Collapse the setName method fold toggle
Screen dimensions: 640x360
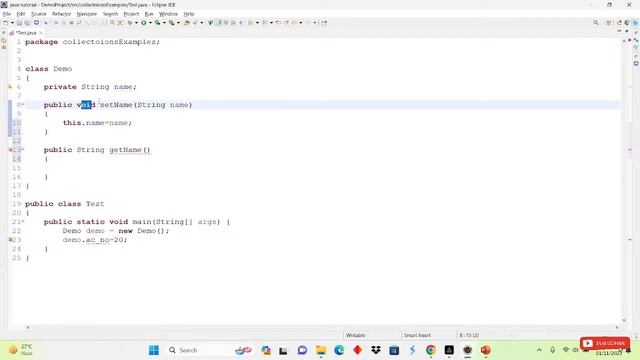(23, 105)
